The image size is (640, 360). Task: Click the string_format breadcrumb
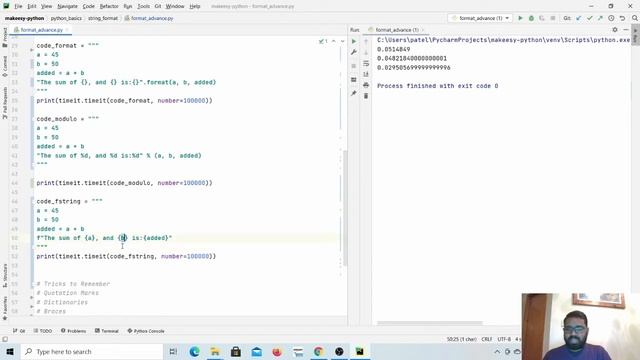(103, 18)
